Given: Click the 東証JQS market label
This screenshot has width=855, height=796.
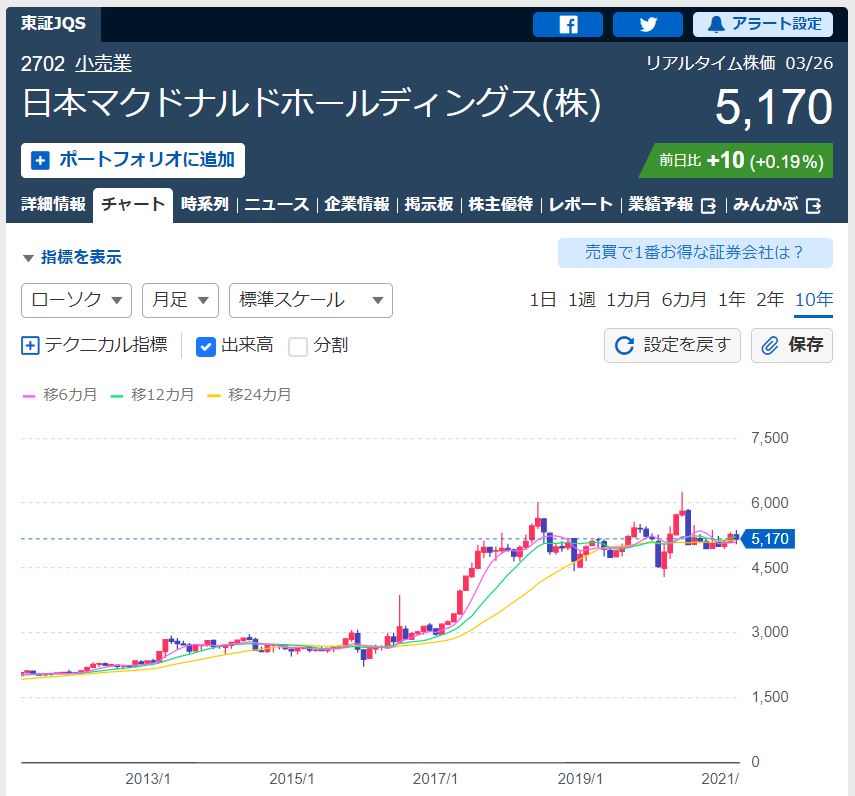Looking at the screenshot, I should click(53, 23).
